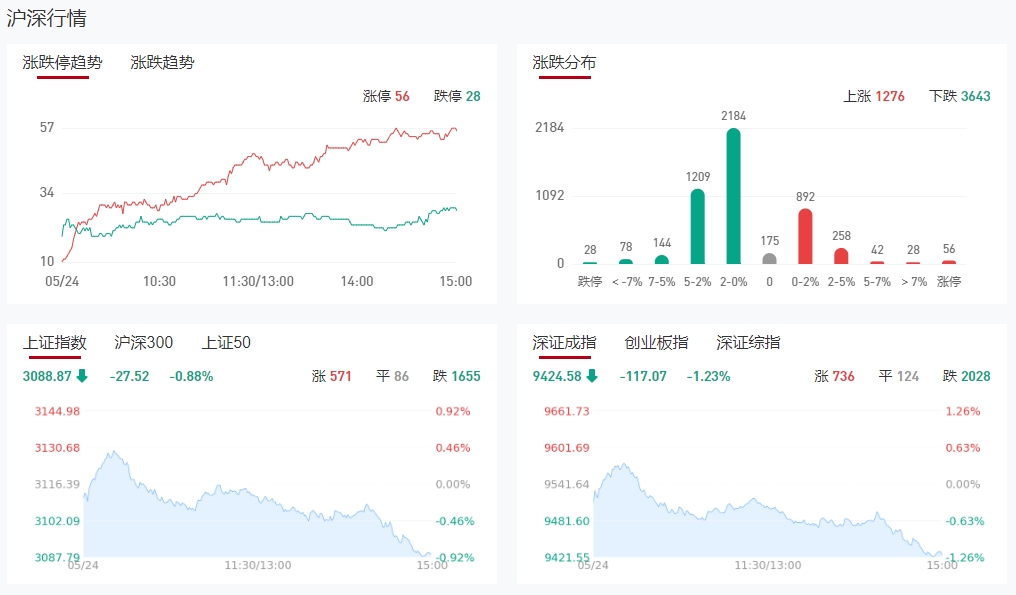This screenshot has height=595, width=1016.
Task: Click the red 2-5% bar showing 258
Action: (841, 256)
